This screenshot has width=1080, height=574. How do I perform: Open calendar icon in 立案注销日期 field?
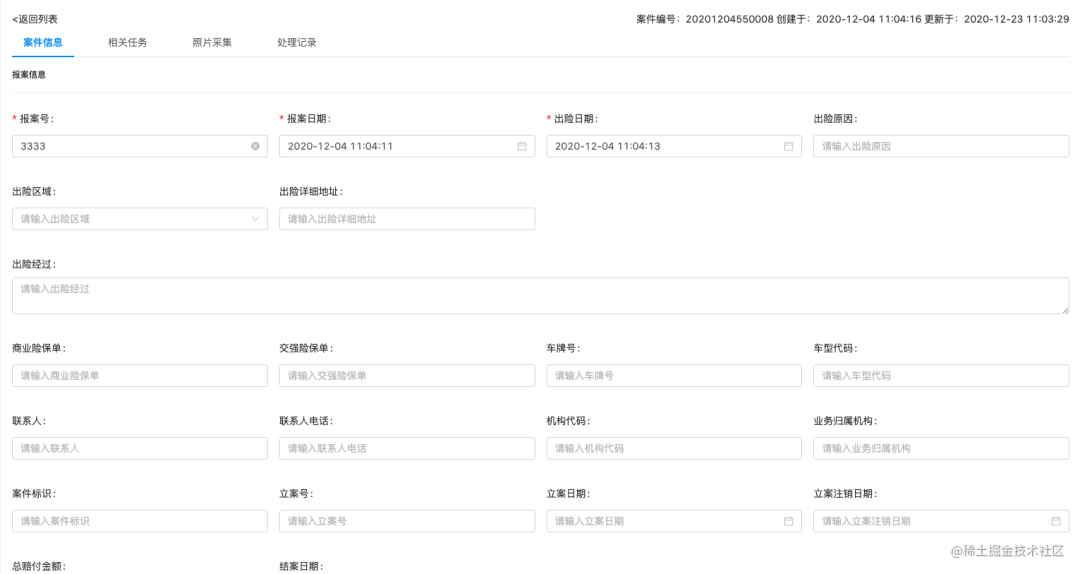[x=1055, y=521]
